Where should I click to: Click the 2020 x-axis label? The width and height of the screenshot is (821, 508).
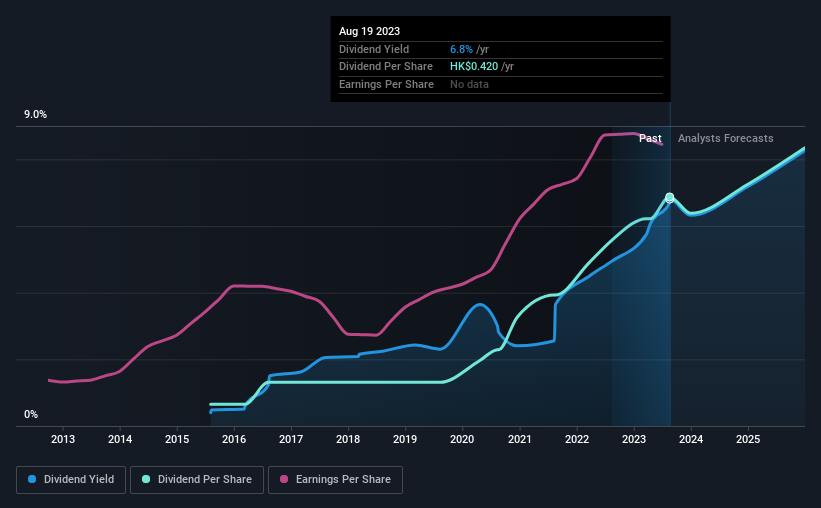pos(462,439)
